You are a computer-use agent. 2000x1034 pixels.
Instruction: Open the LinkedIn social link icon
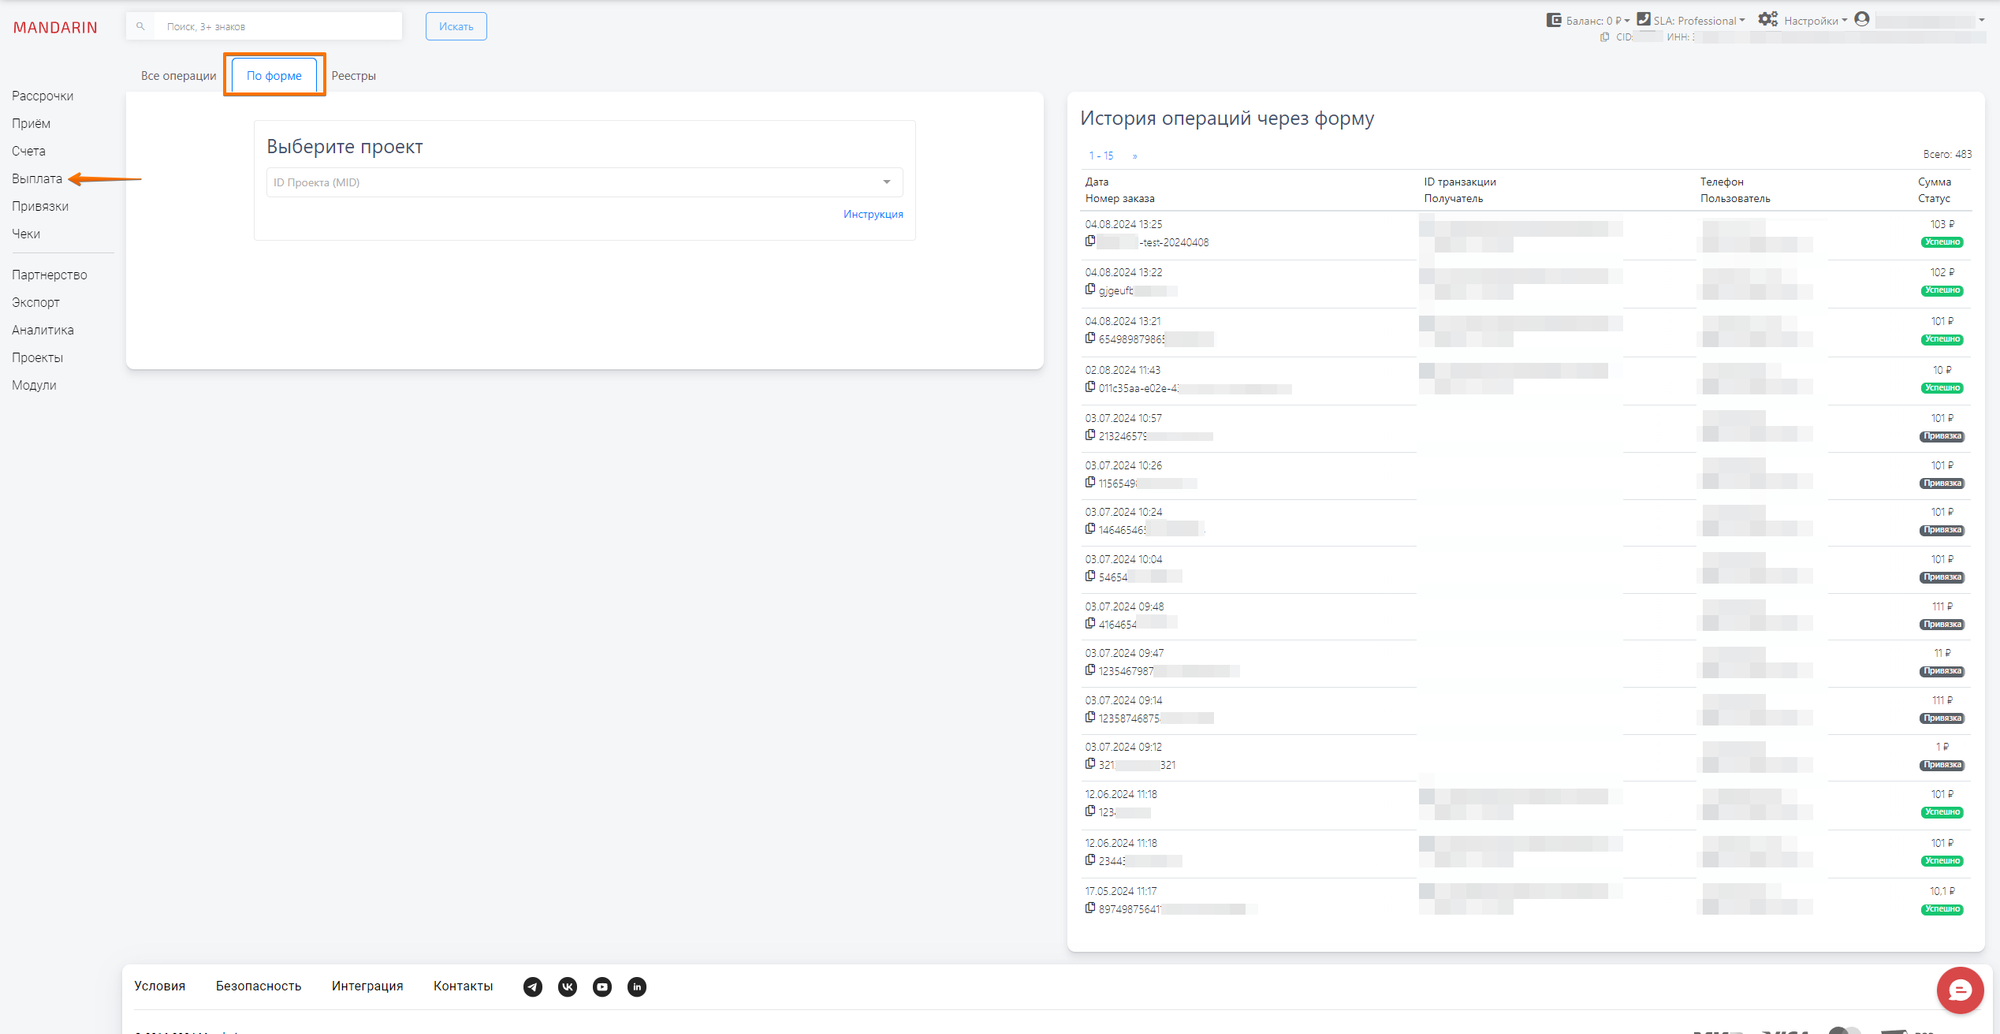point(637,987)
